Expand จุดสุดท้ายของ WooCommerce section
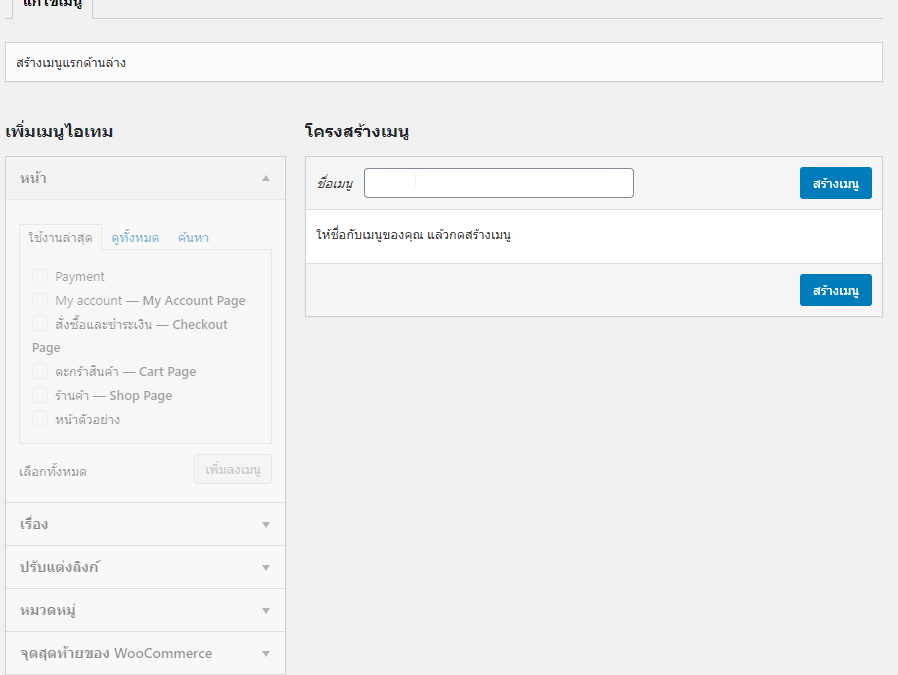898x675 pixels. pyautogui.click(x=145, y=653)
